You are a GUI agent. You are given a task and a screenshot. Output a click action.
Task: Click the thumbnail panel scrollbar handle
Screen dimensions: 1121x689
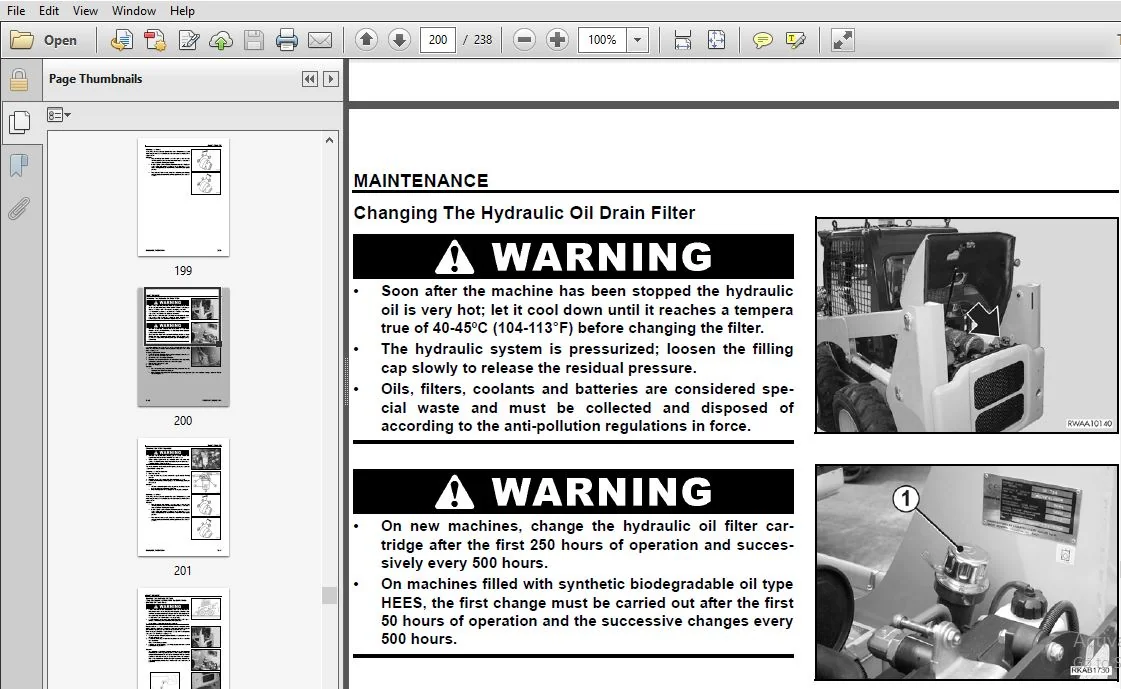point(329,595)
